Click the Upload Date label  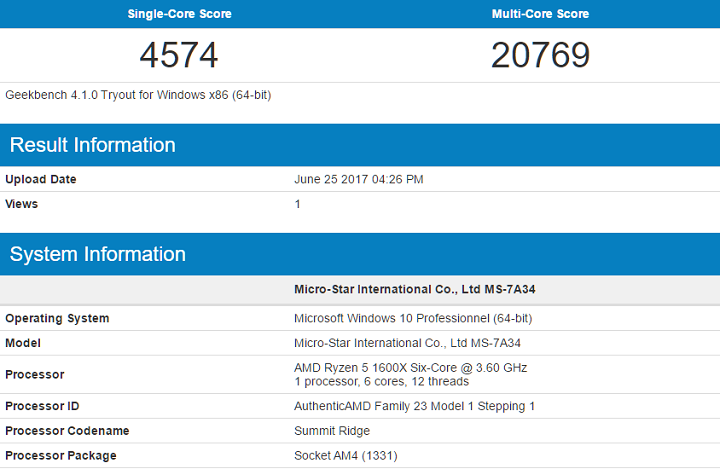point(41,179)
